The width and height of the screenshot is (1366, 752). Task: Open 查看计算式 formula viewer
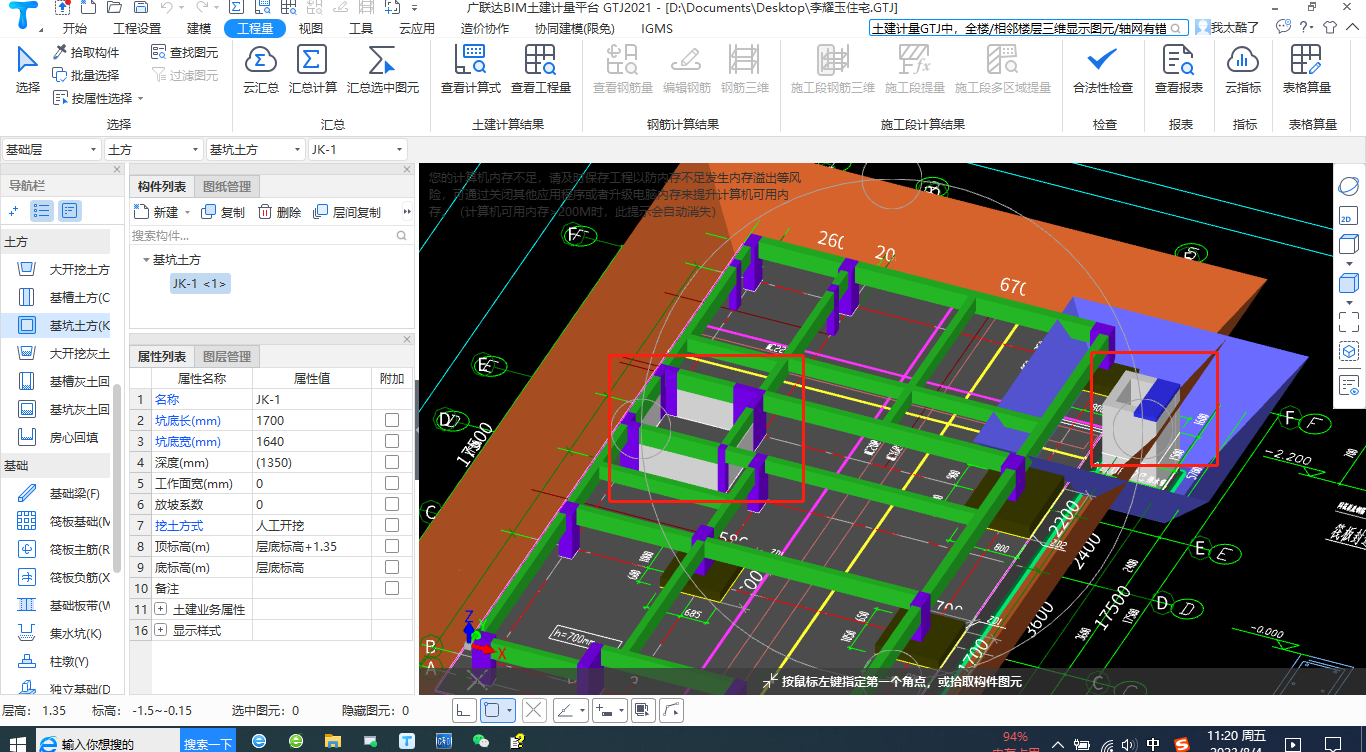tap(471, 70)
